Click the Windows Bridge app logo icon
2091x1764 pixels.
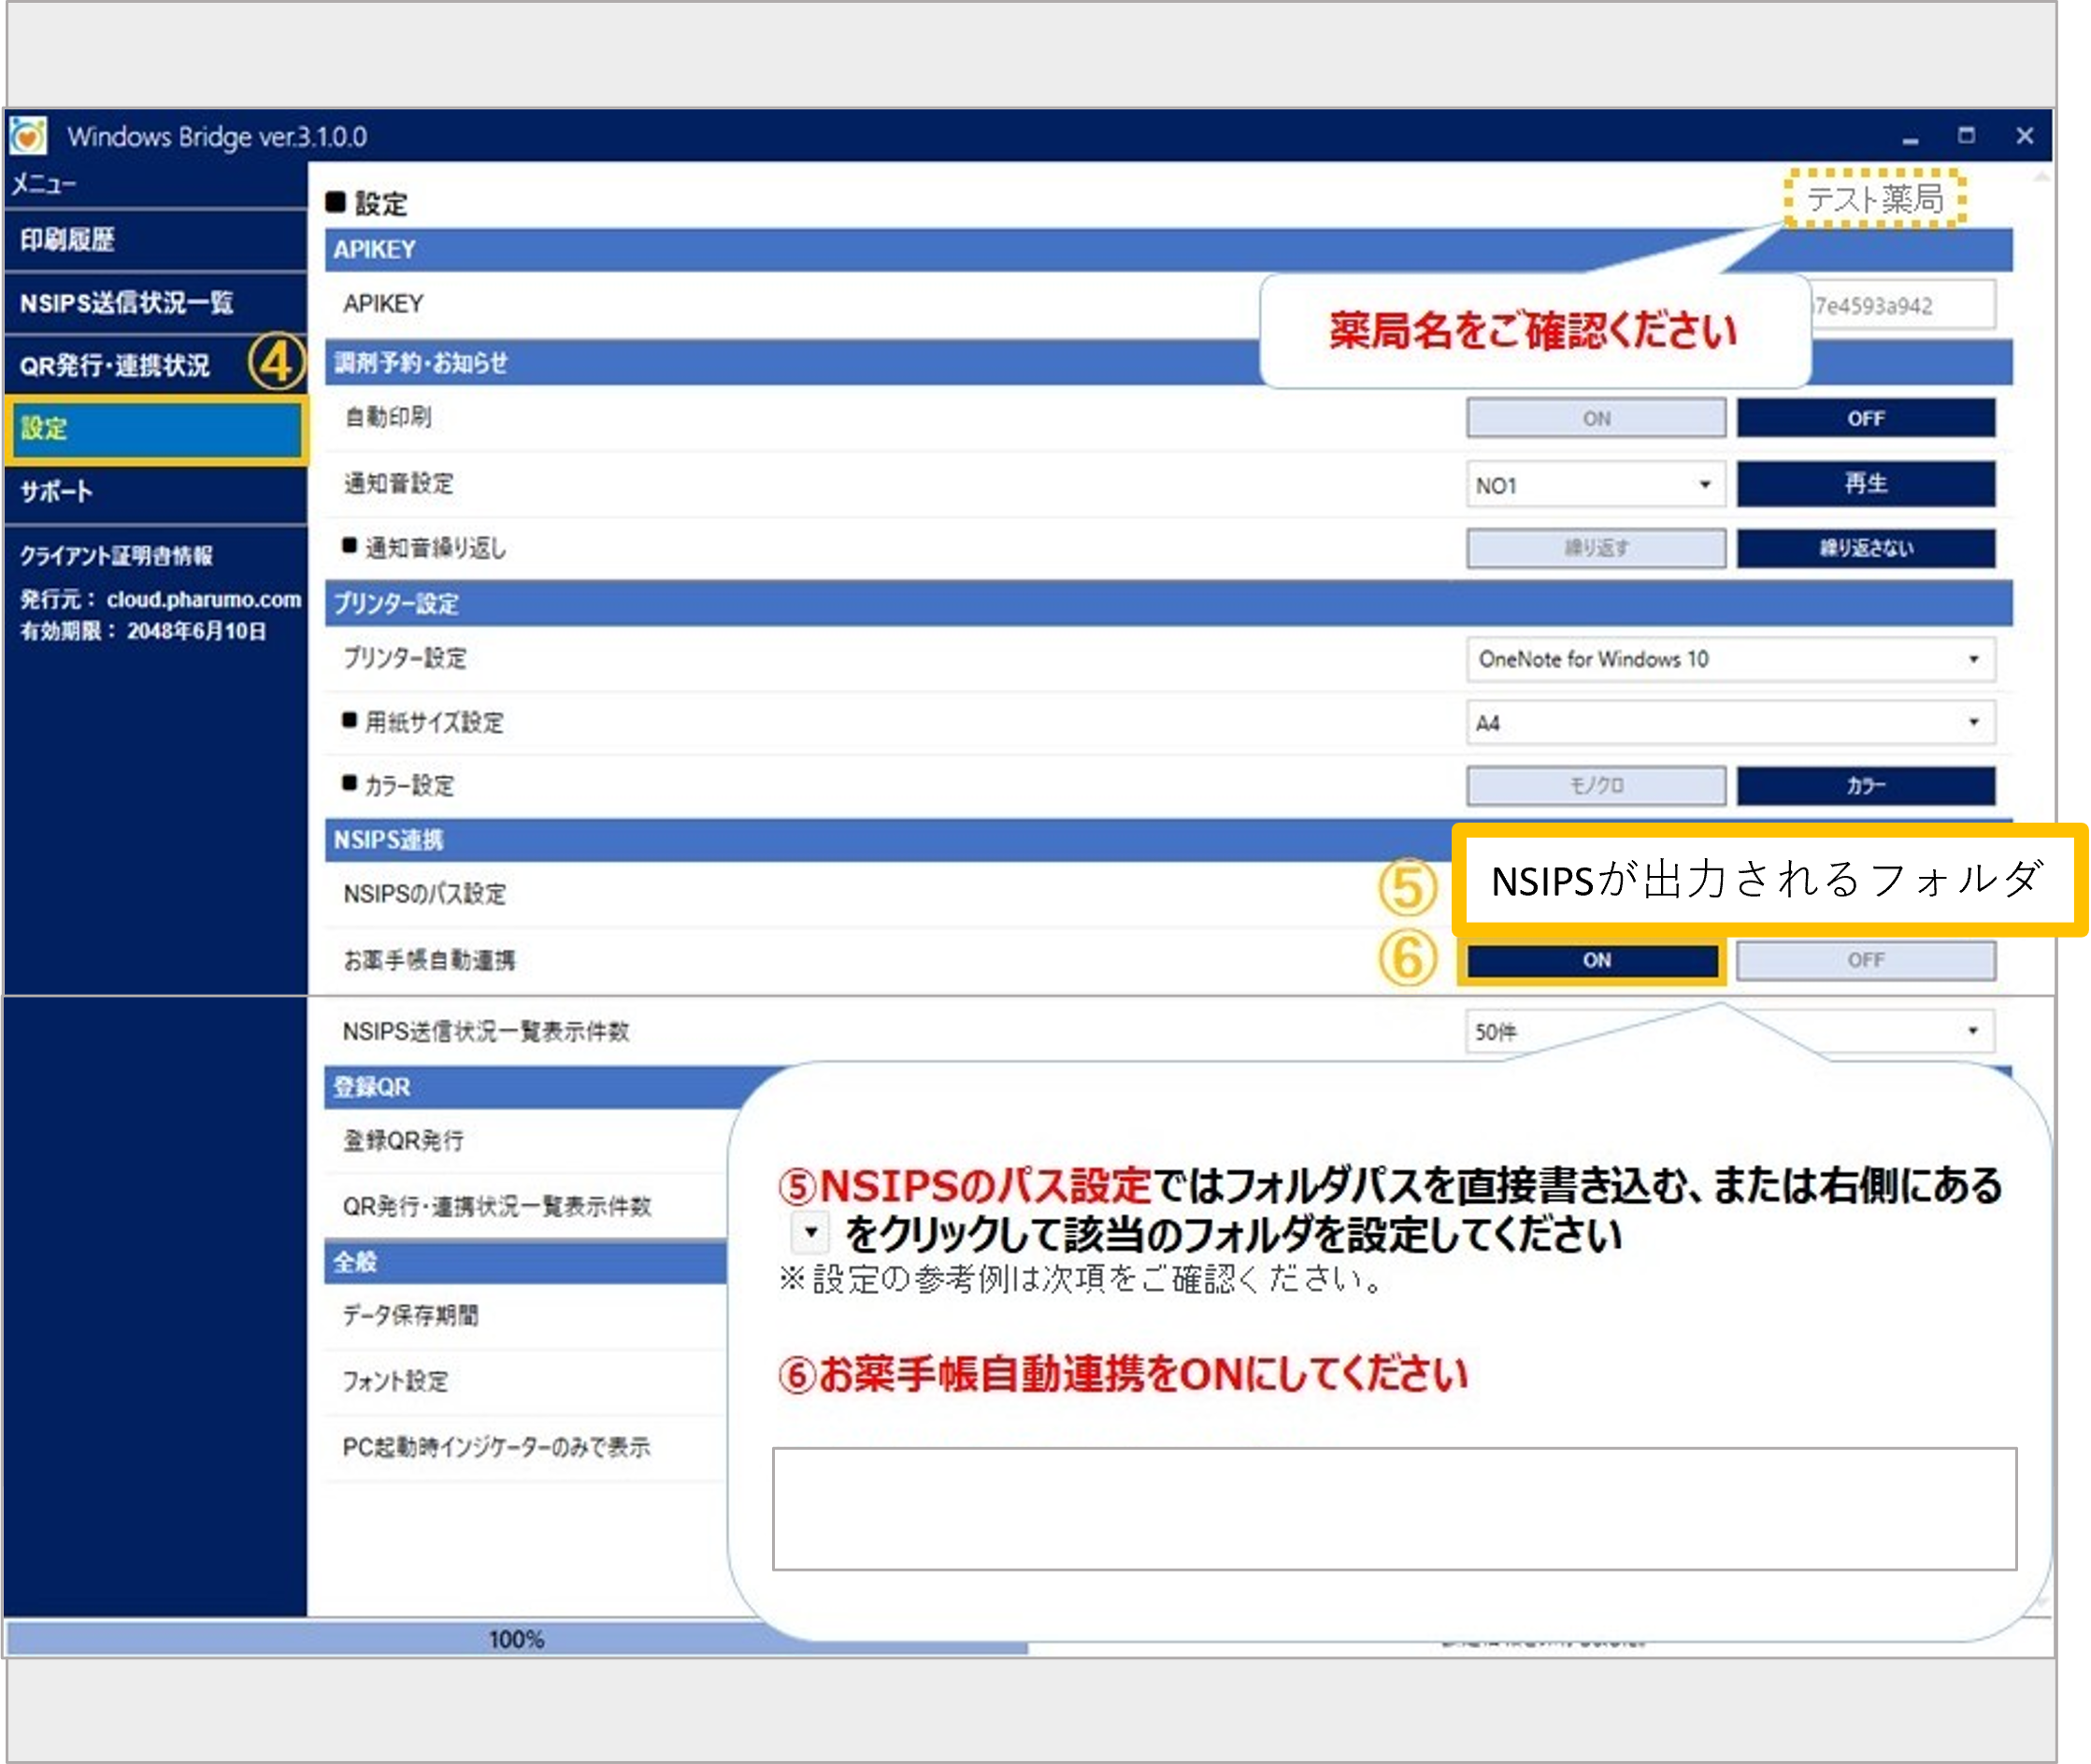coord(28,135)
